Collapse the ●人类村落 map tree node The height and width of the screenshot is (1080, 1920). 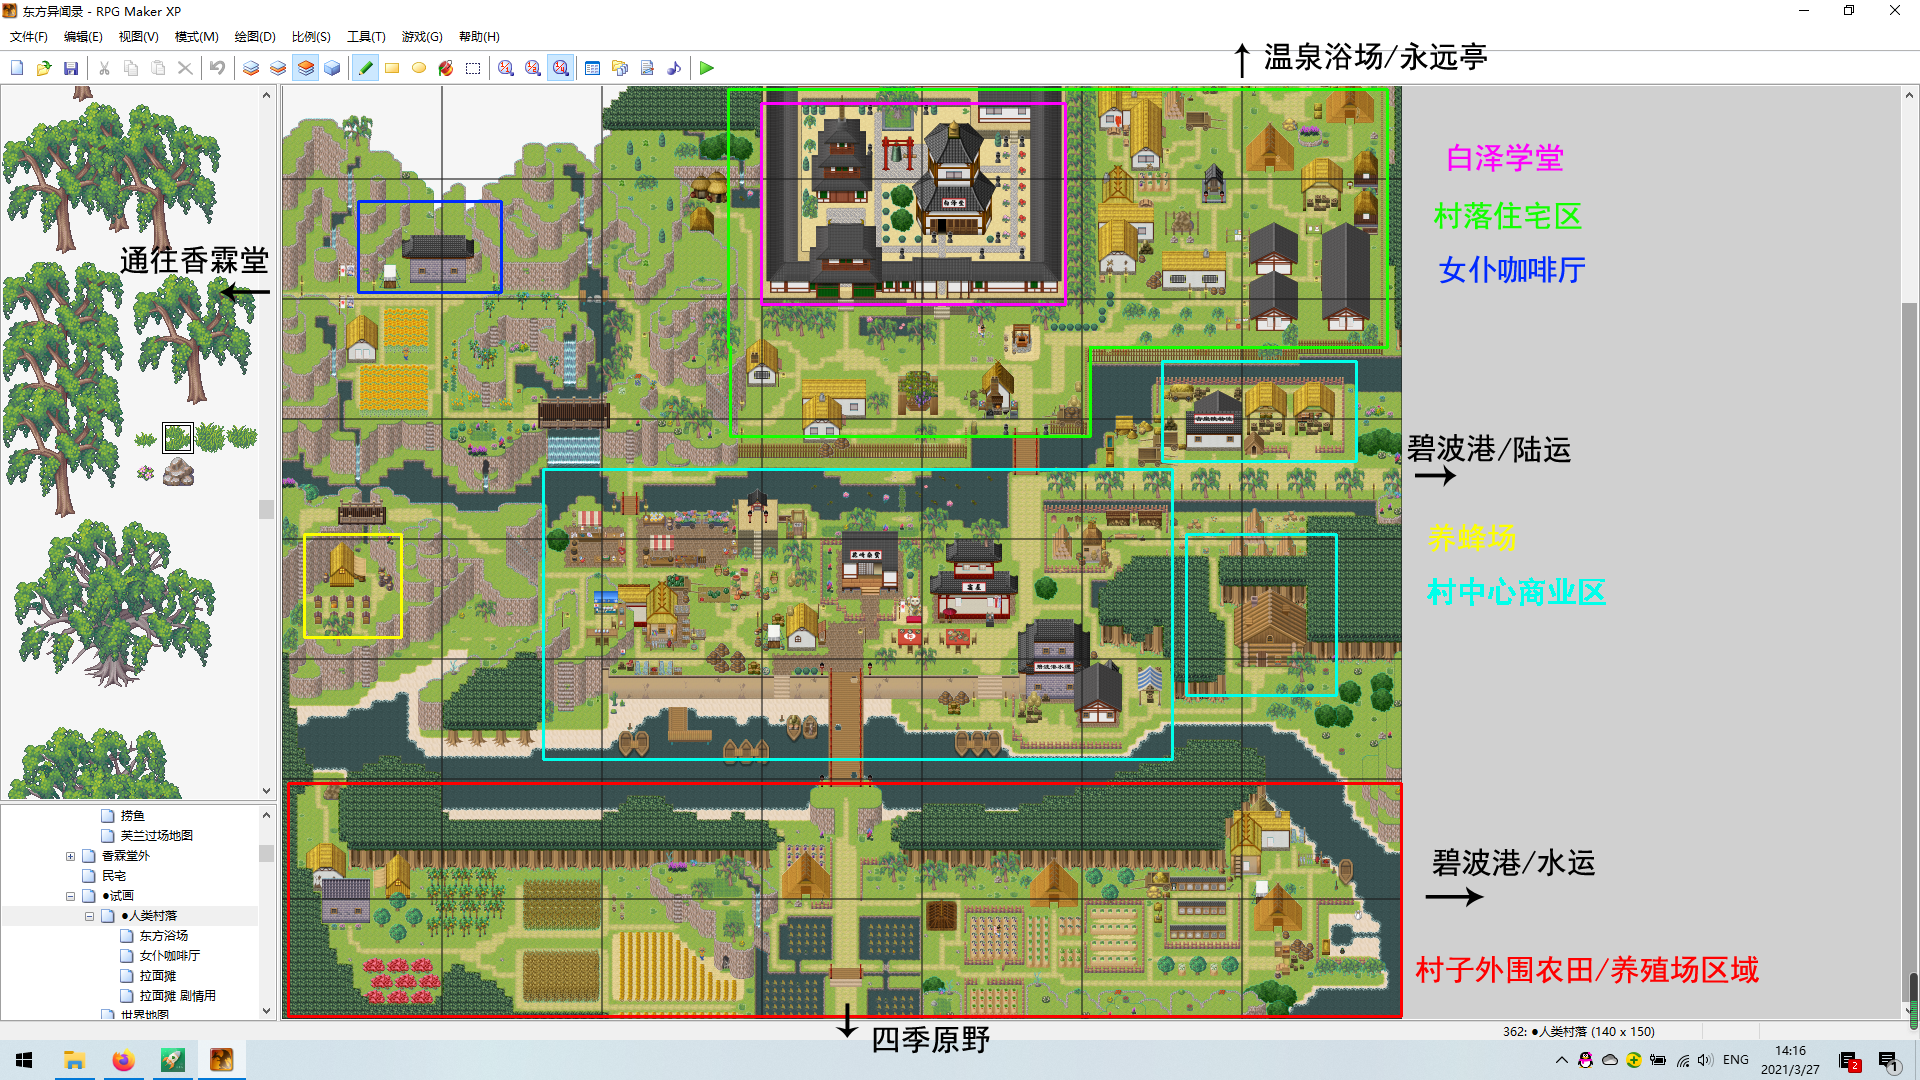click(x=89, y=916)
